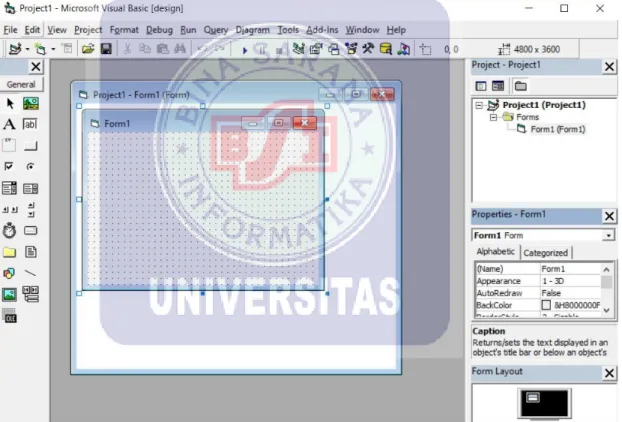Select the DirListBox folder tool
Image resolution: width=622 pixels, height=422 pixels.
9,252
